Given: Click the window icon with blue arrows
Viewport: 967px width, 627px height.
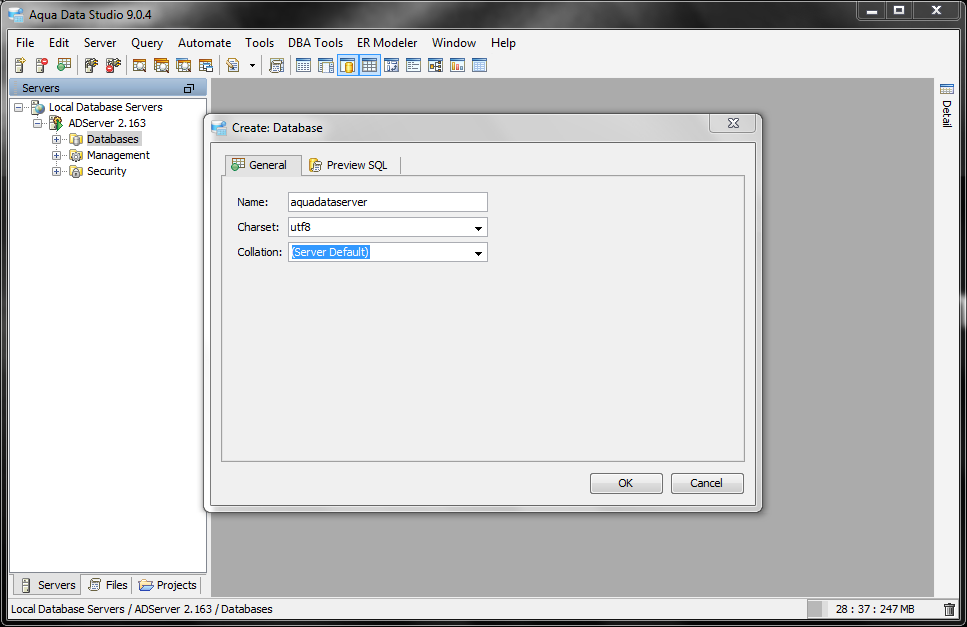Looking at the screenshot, I should [x=391, y=65].
